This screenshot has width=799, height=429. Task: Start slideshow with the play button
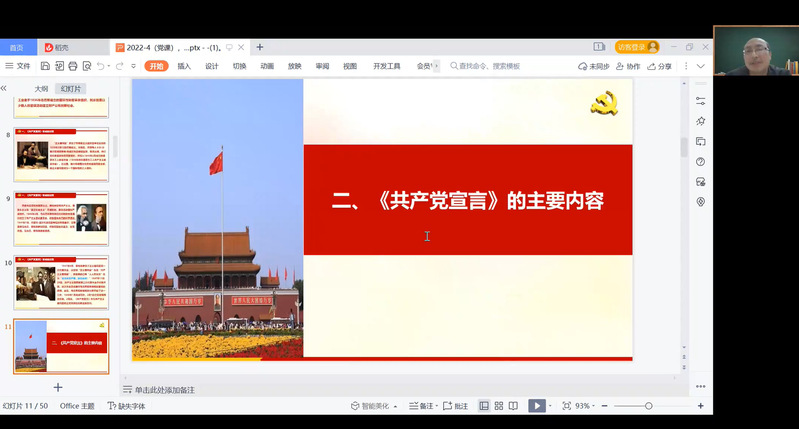[x=537, y=406]
